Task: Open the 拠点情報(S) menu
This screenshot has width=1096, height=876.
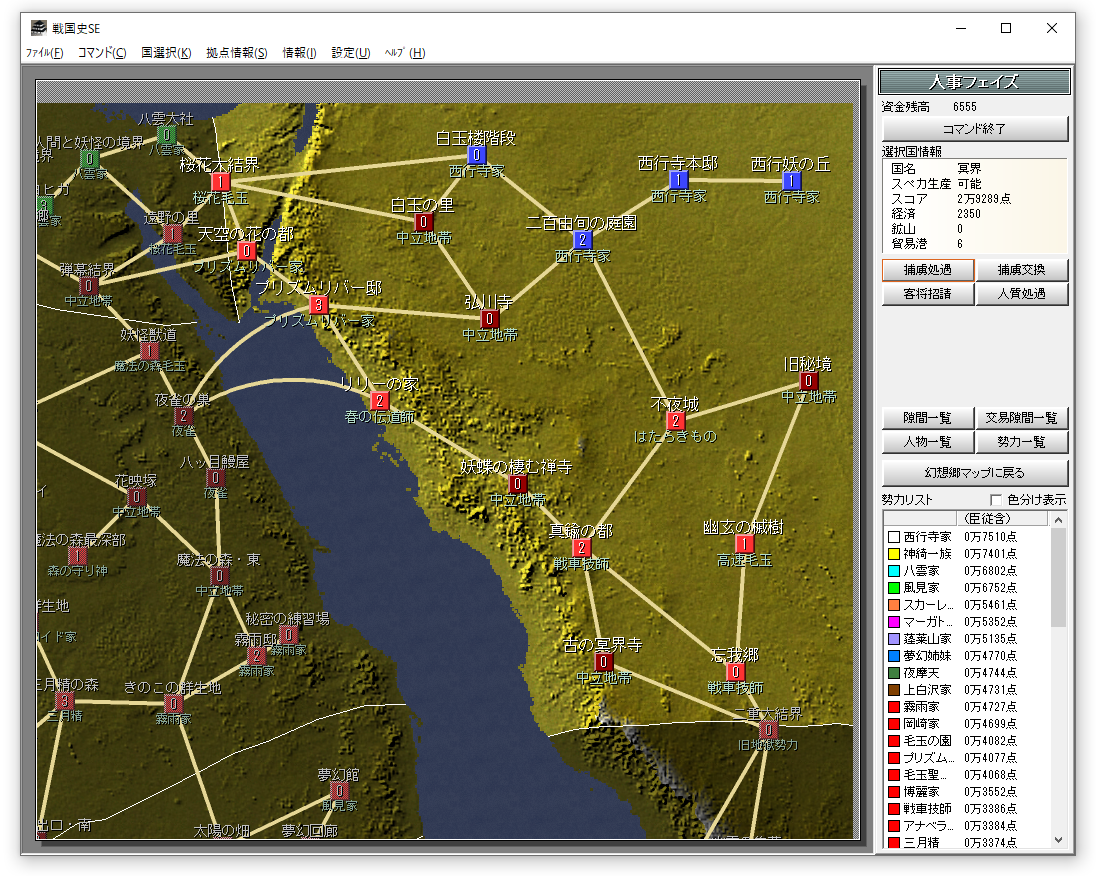Action: point(236,53)
